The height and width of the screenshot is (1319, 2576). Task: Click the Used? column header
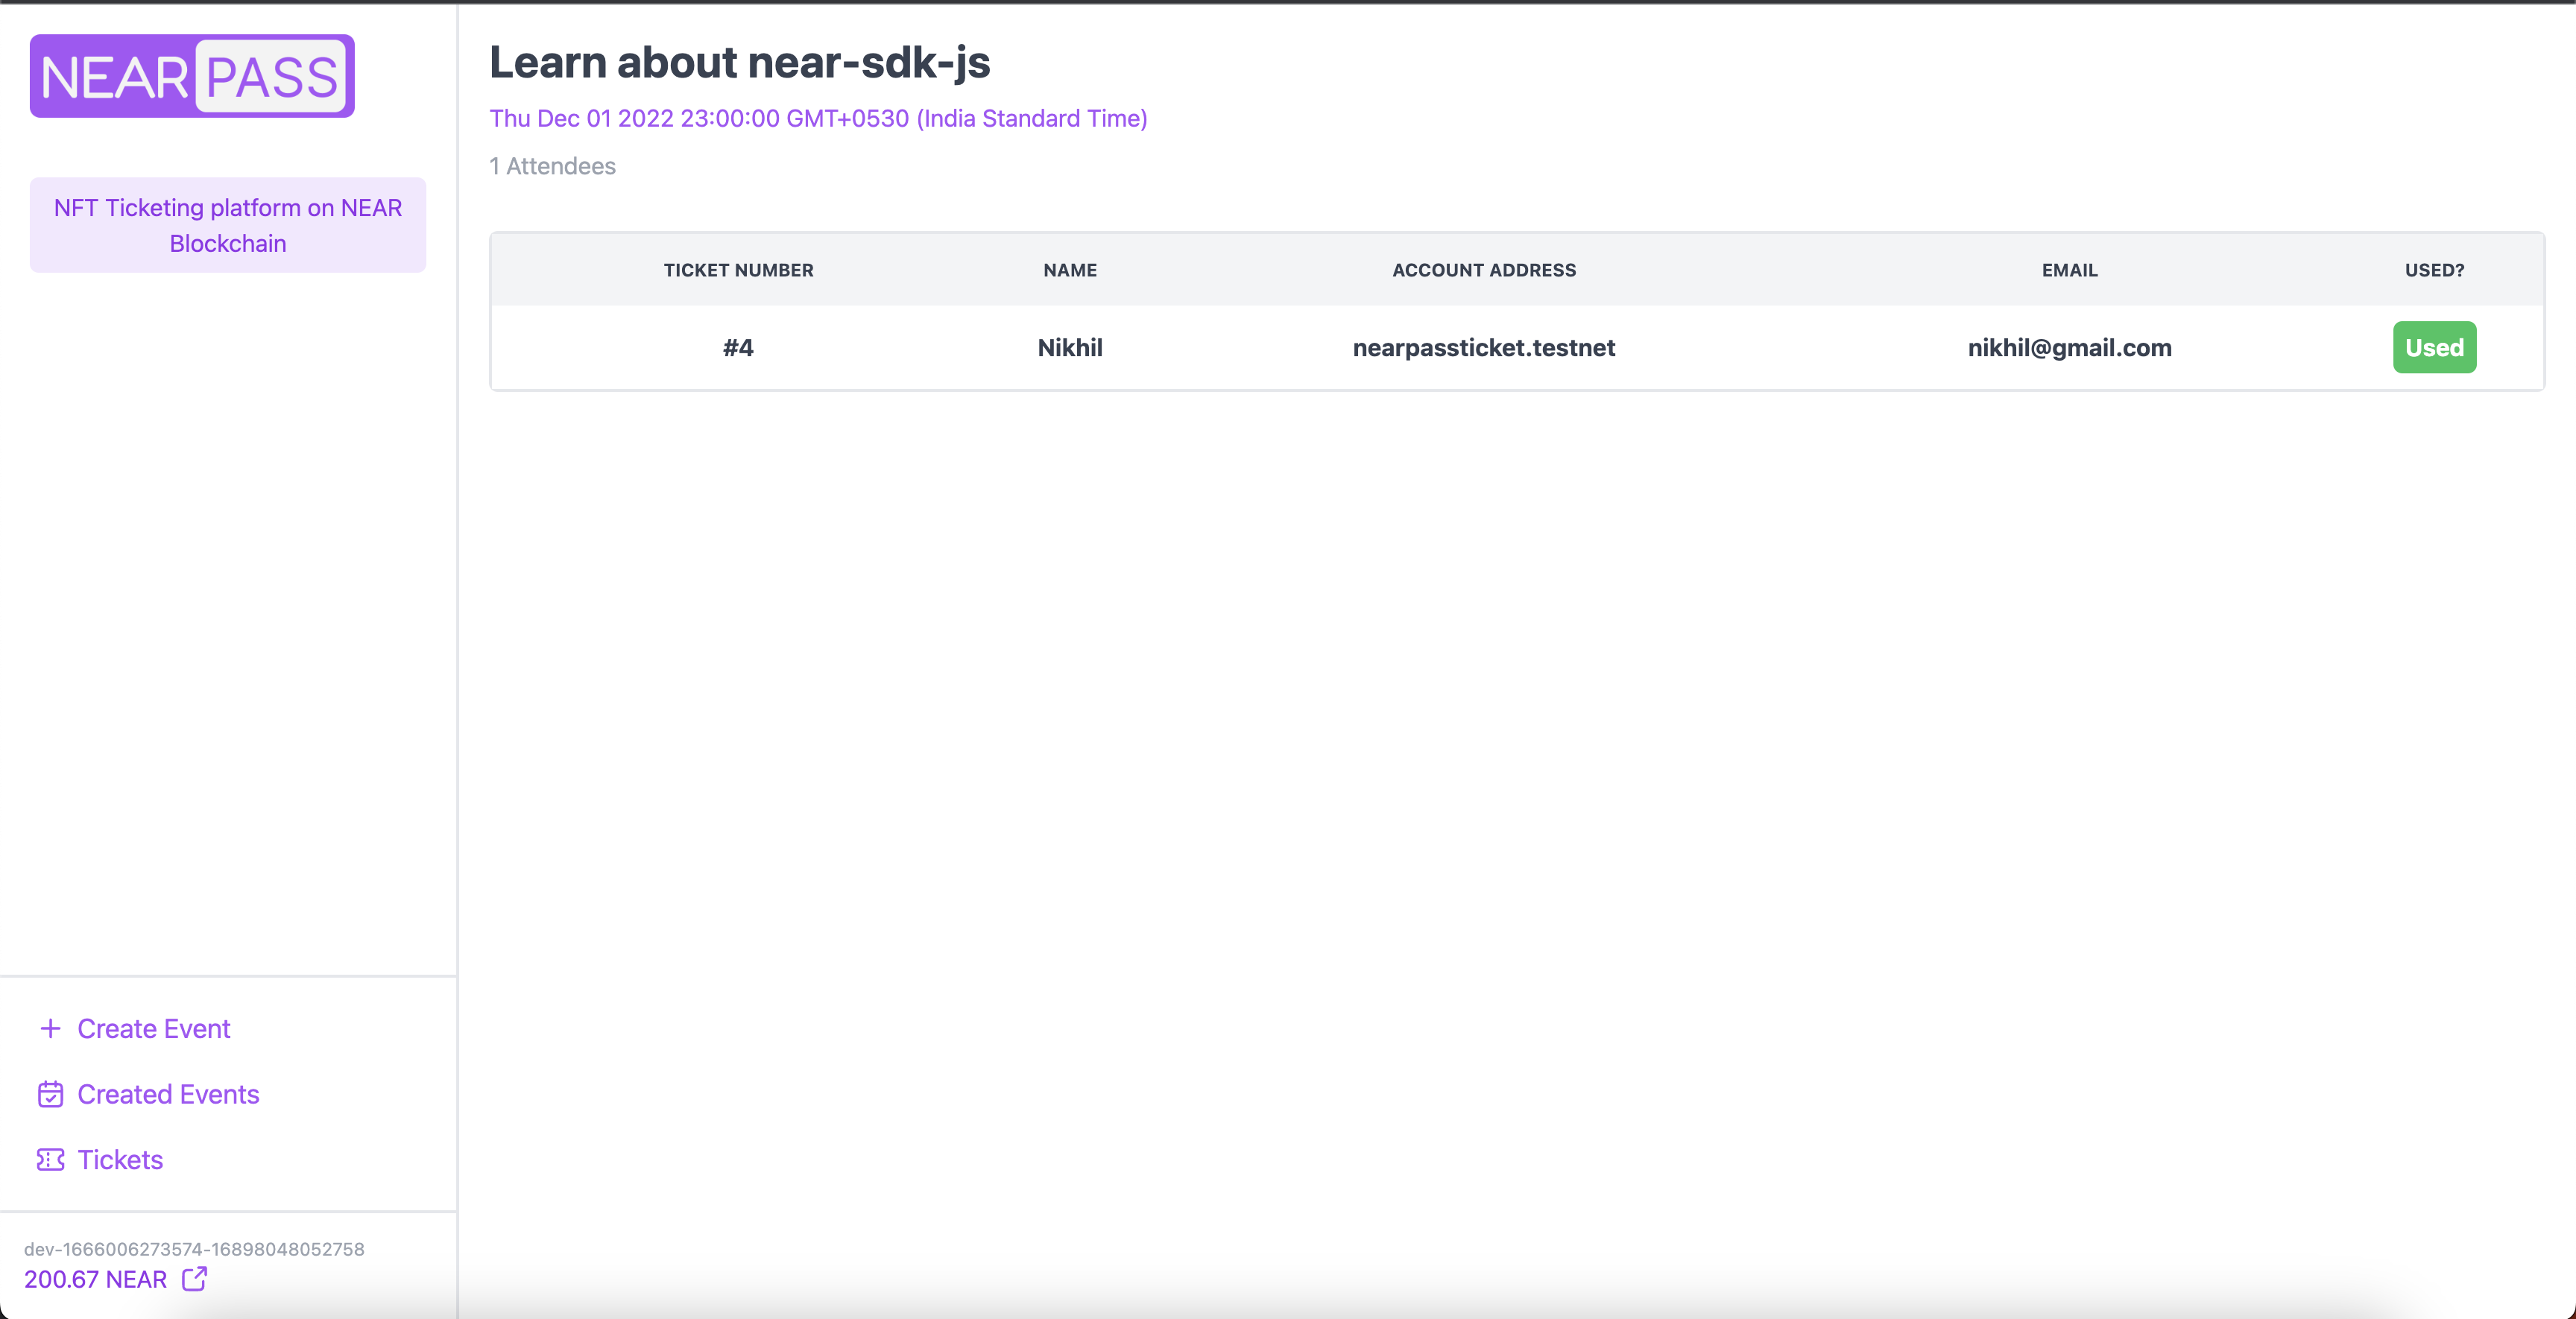click(x=2433, y=270)
